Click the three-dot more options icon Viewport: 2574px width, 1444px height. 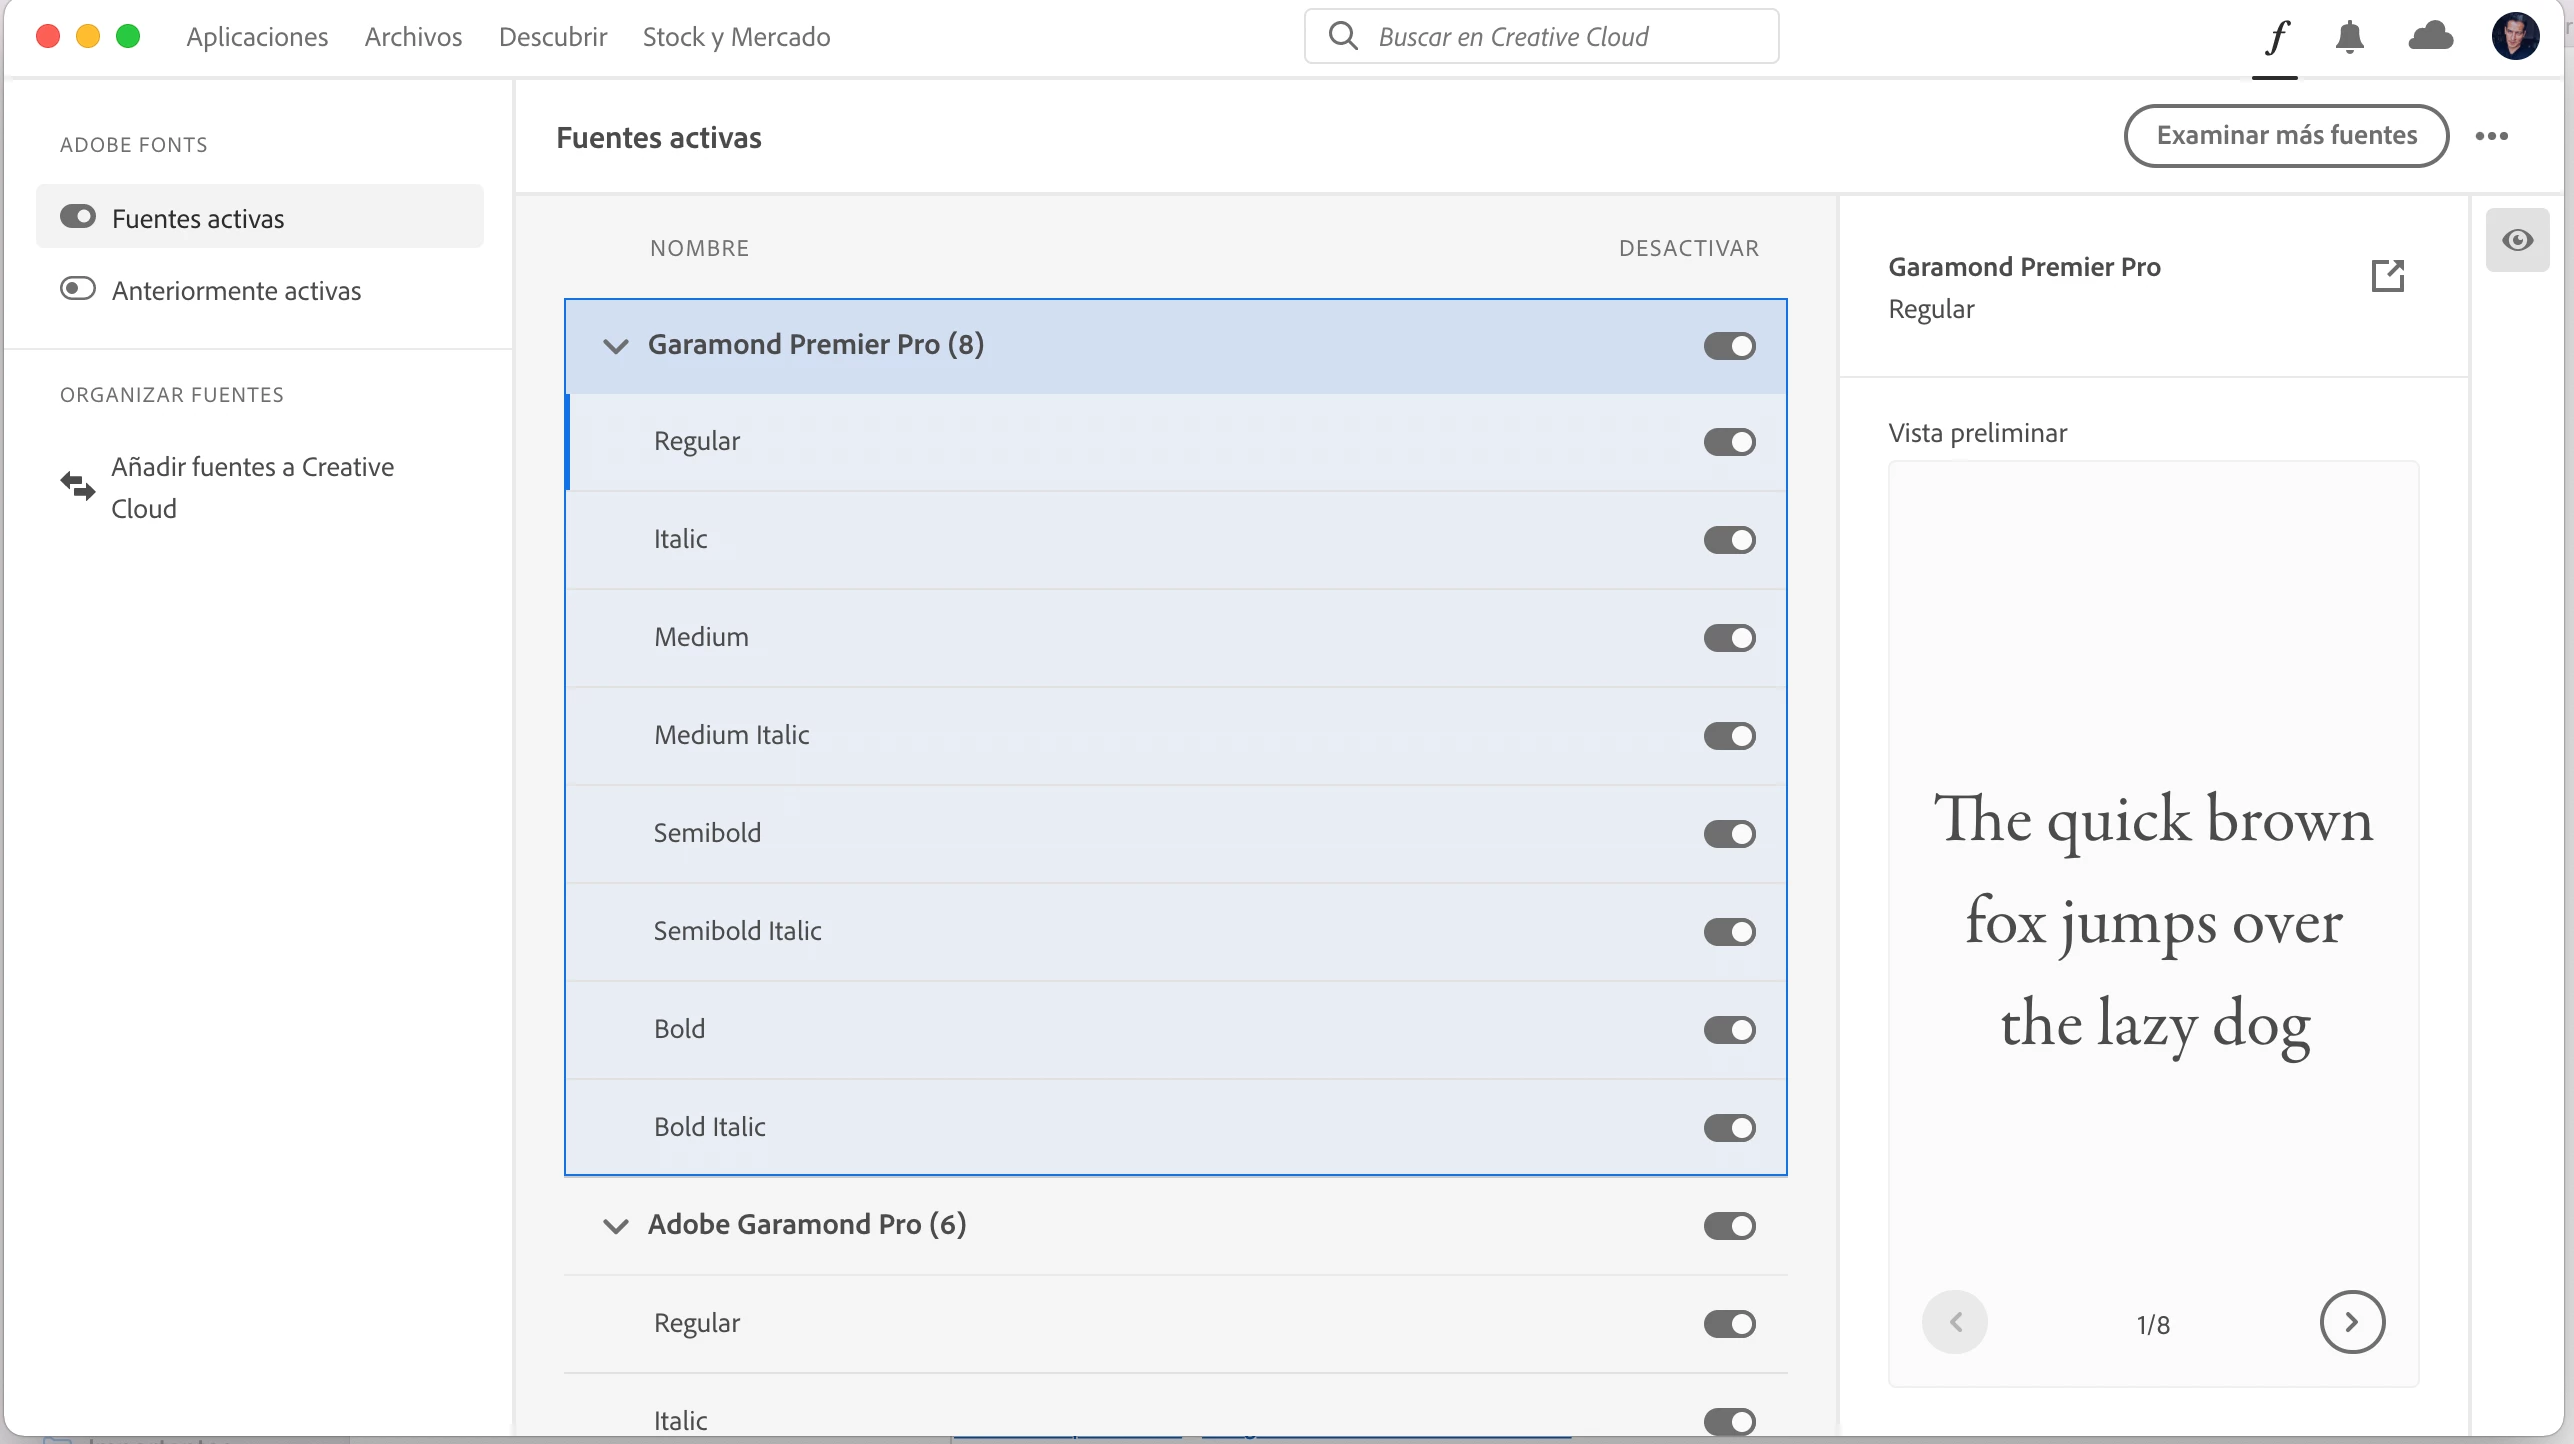pos(2491,136)
